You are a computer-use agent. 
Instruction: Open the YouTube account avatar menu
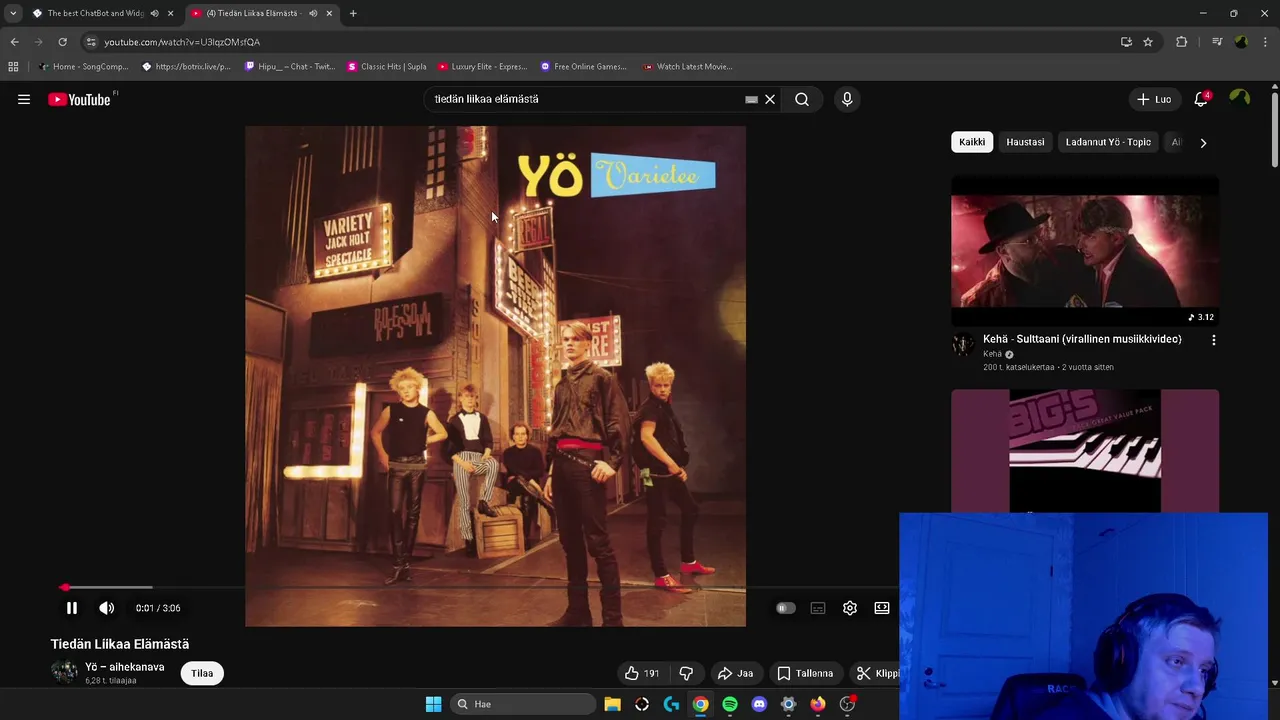click(x=1240, y=98)
